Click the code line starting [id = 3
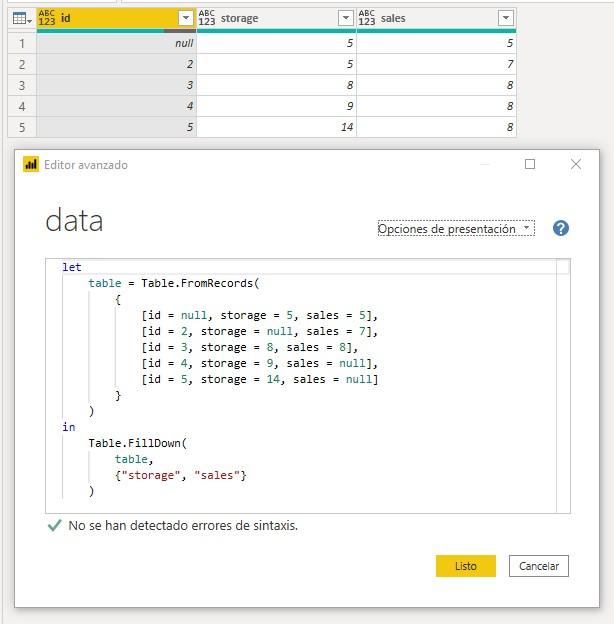The width and height of the screenshot is (614, 624). tap(249, 347)
